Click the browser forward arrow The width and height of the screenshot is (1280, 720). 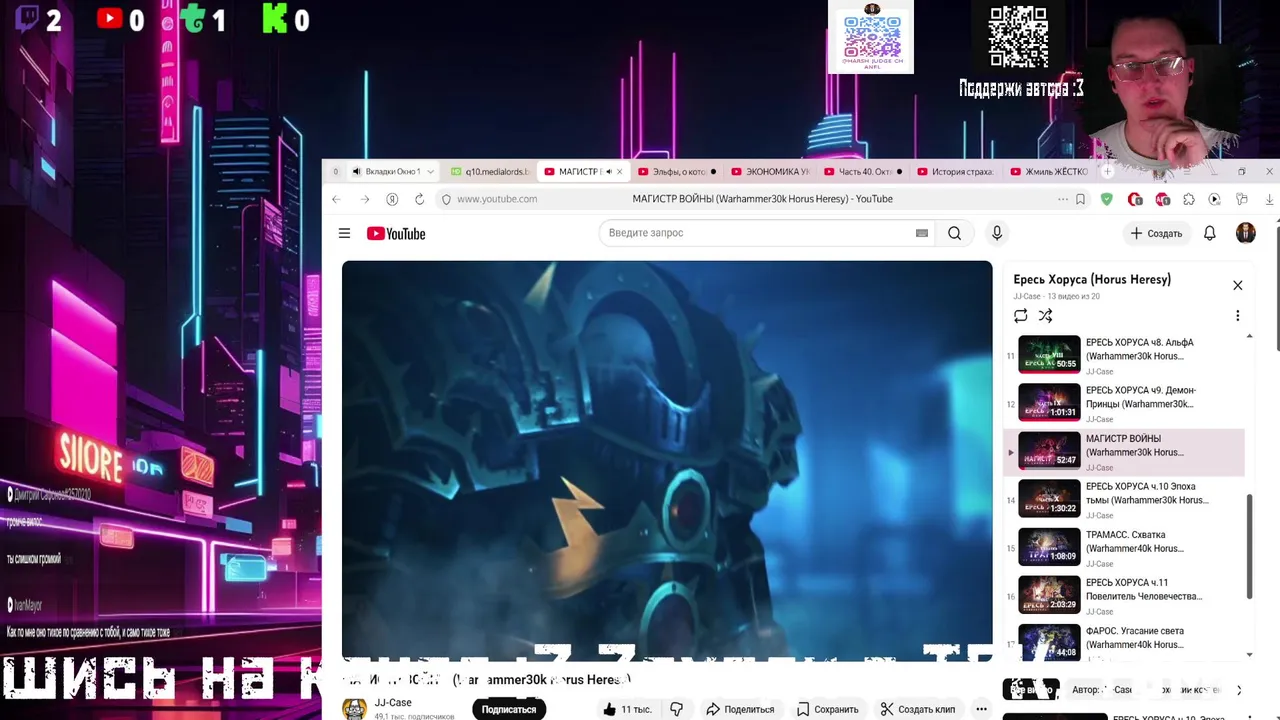(364, 199)
